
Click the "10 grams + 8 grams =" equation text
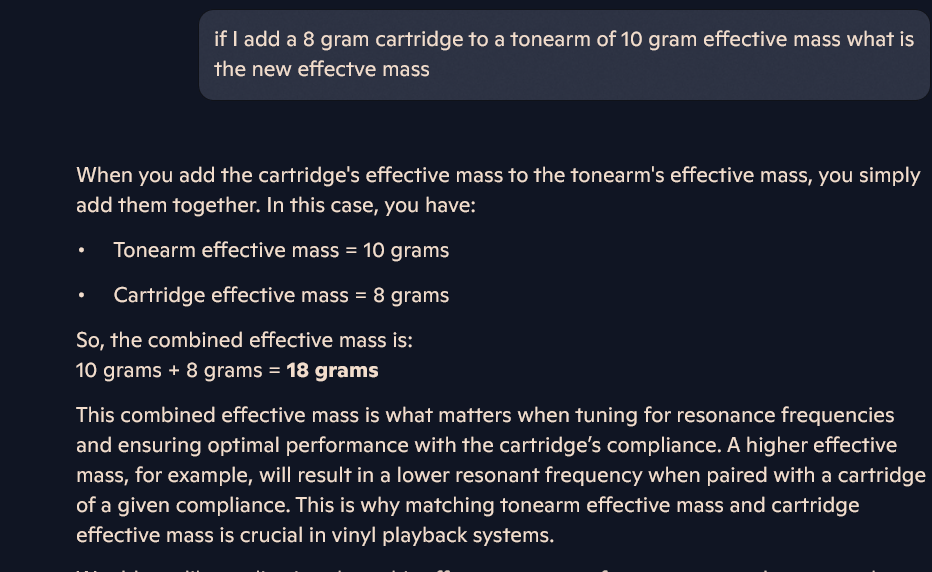click(x=178, y=370)
